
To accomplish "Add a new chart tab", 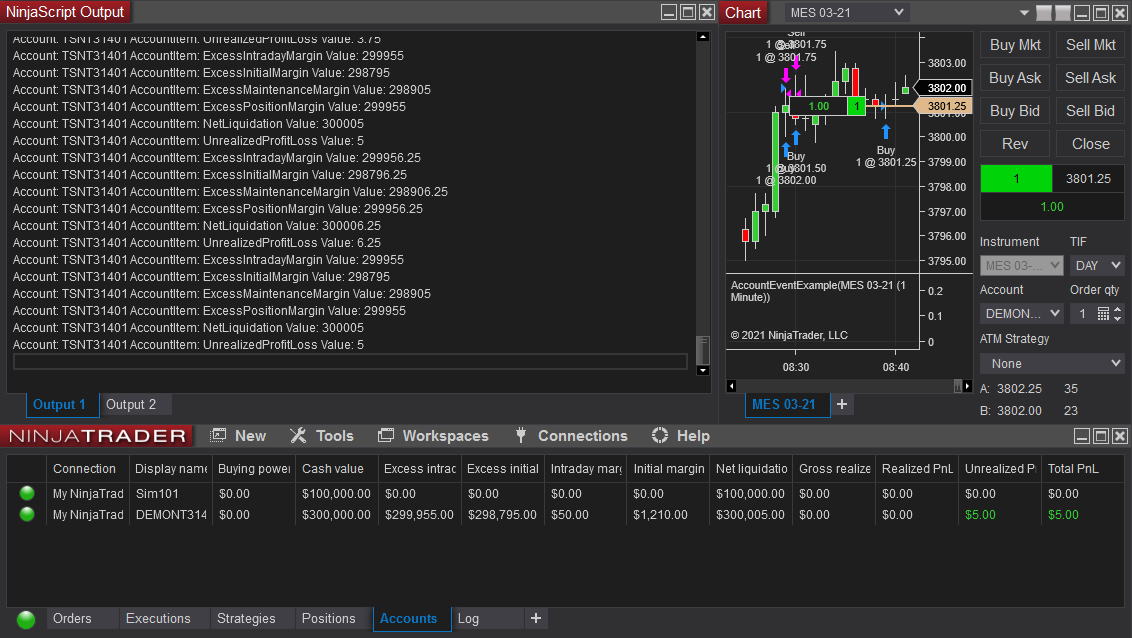I will (842, 404).
